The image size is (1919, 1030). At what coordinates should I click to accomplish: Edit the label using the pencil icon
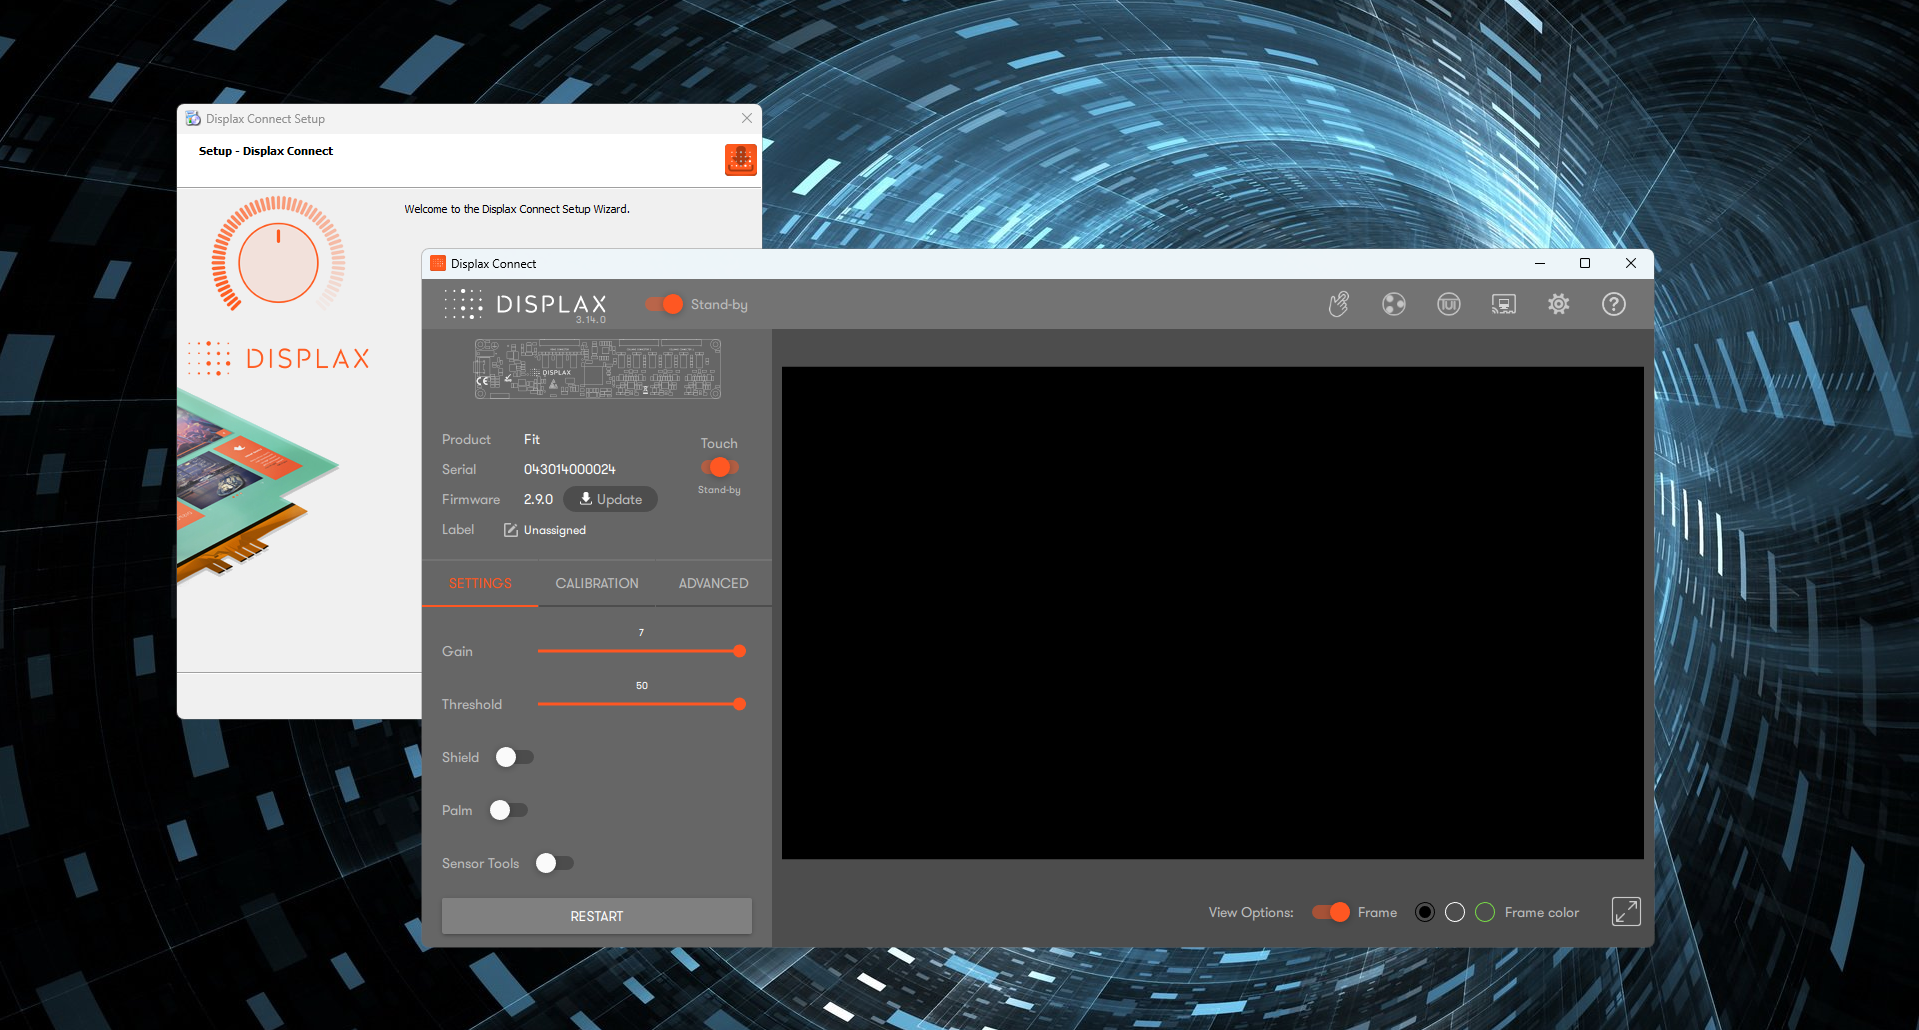coord(511,530)
